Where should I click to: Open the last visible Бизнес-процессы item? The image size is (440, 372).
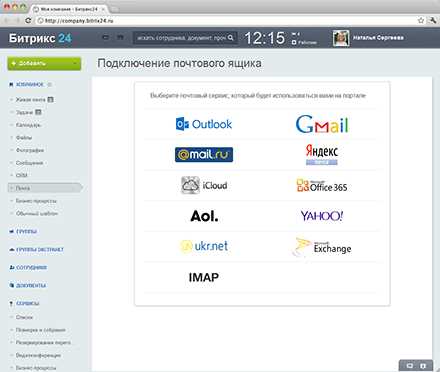(x=36, y=368)
